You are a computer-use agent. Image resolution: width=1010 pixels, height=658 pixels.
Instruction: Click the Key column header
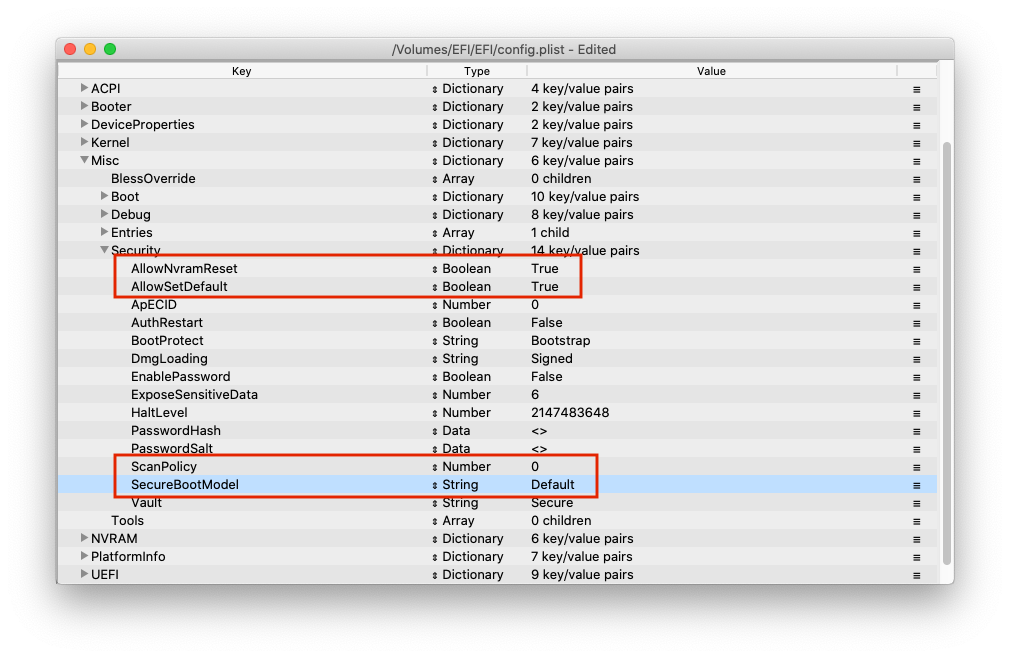241,71
